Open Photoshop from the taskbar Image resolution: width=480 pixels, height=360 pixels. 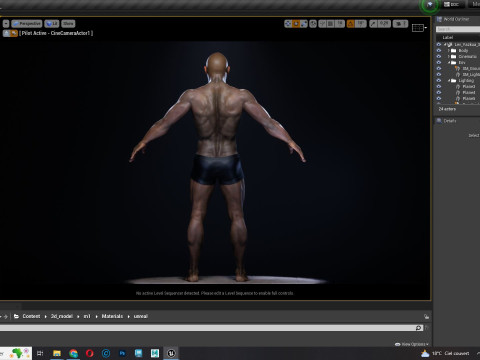click(122, 353)
